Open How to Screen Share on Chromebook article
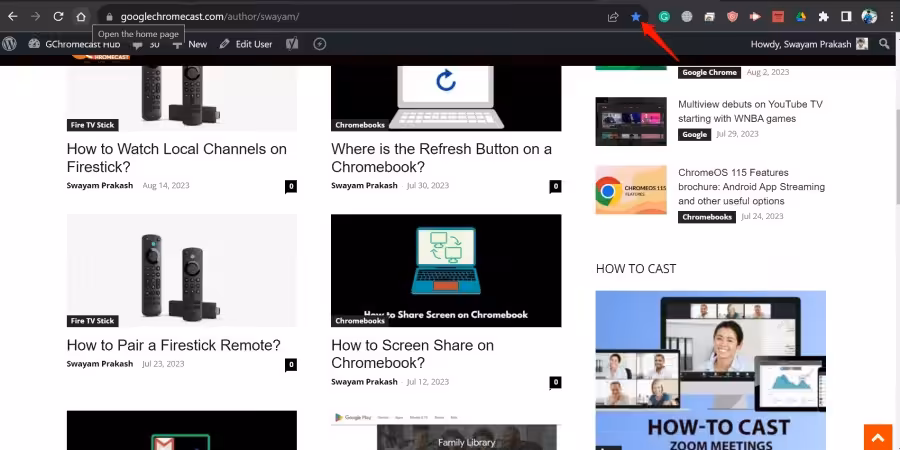The image size is (900, 450). pos(412,354)
